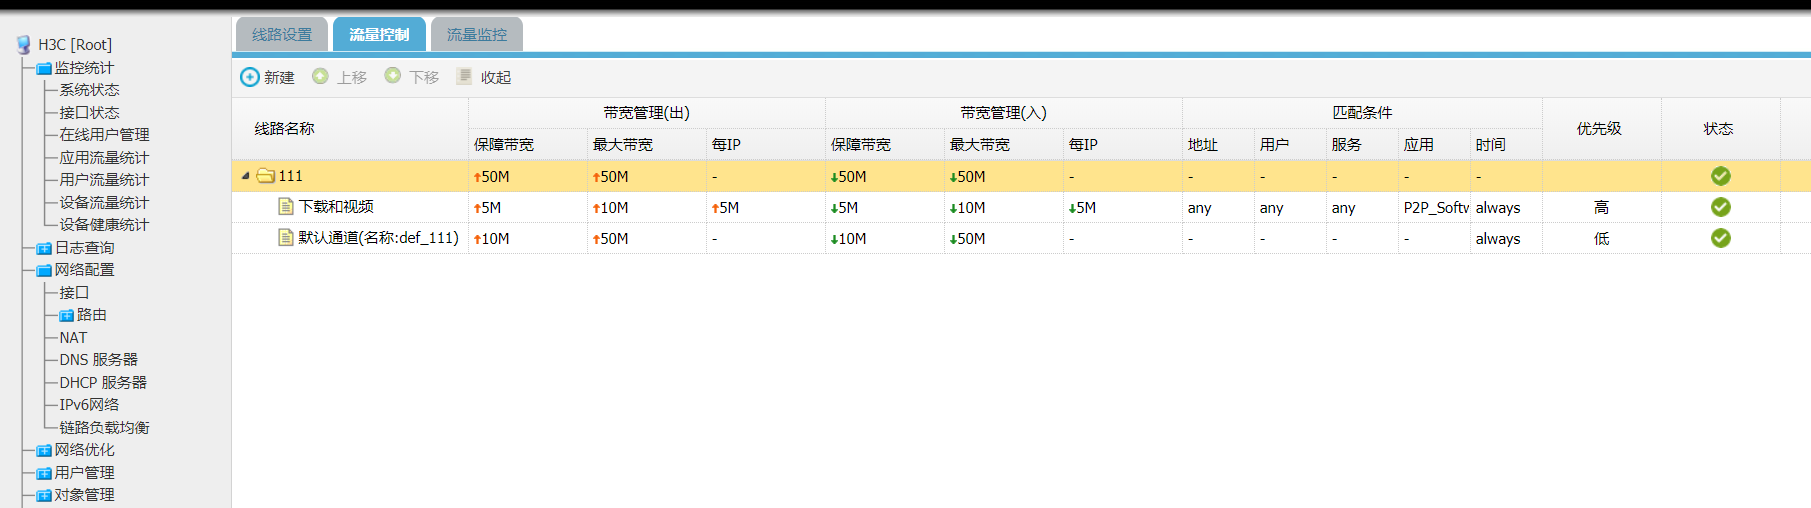Open 系统状态 in the tree
This screenshot has height=508, width=1811.
point(89,90)
